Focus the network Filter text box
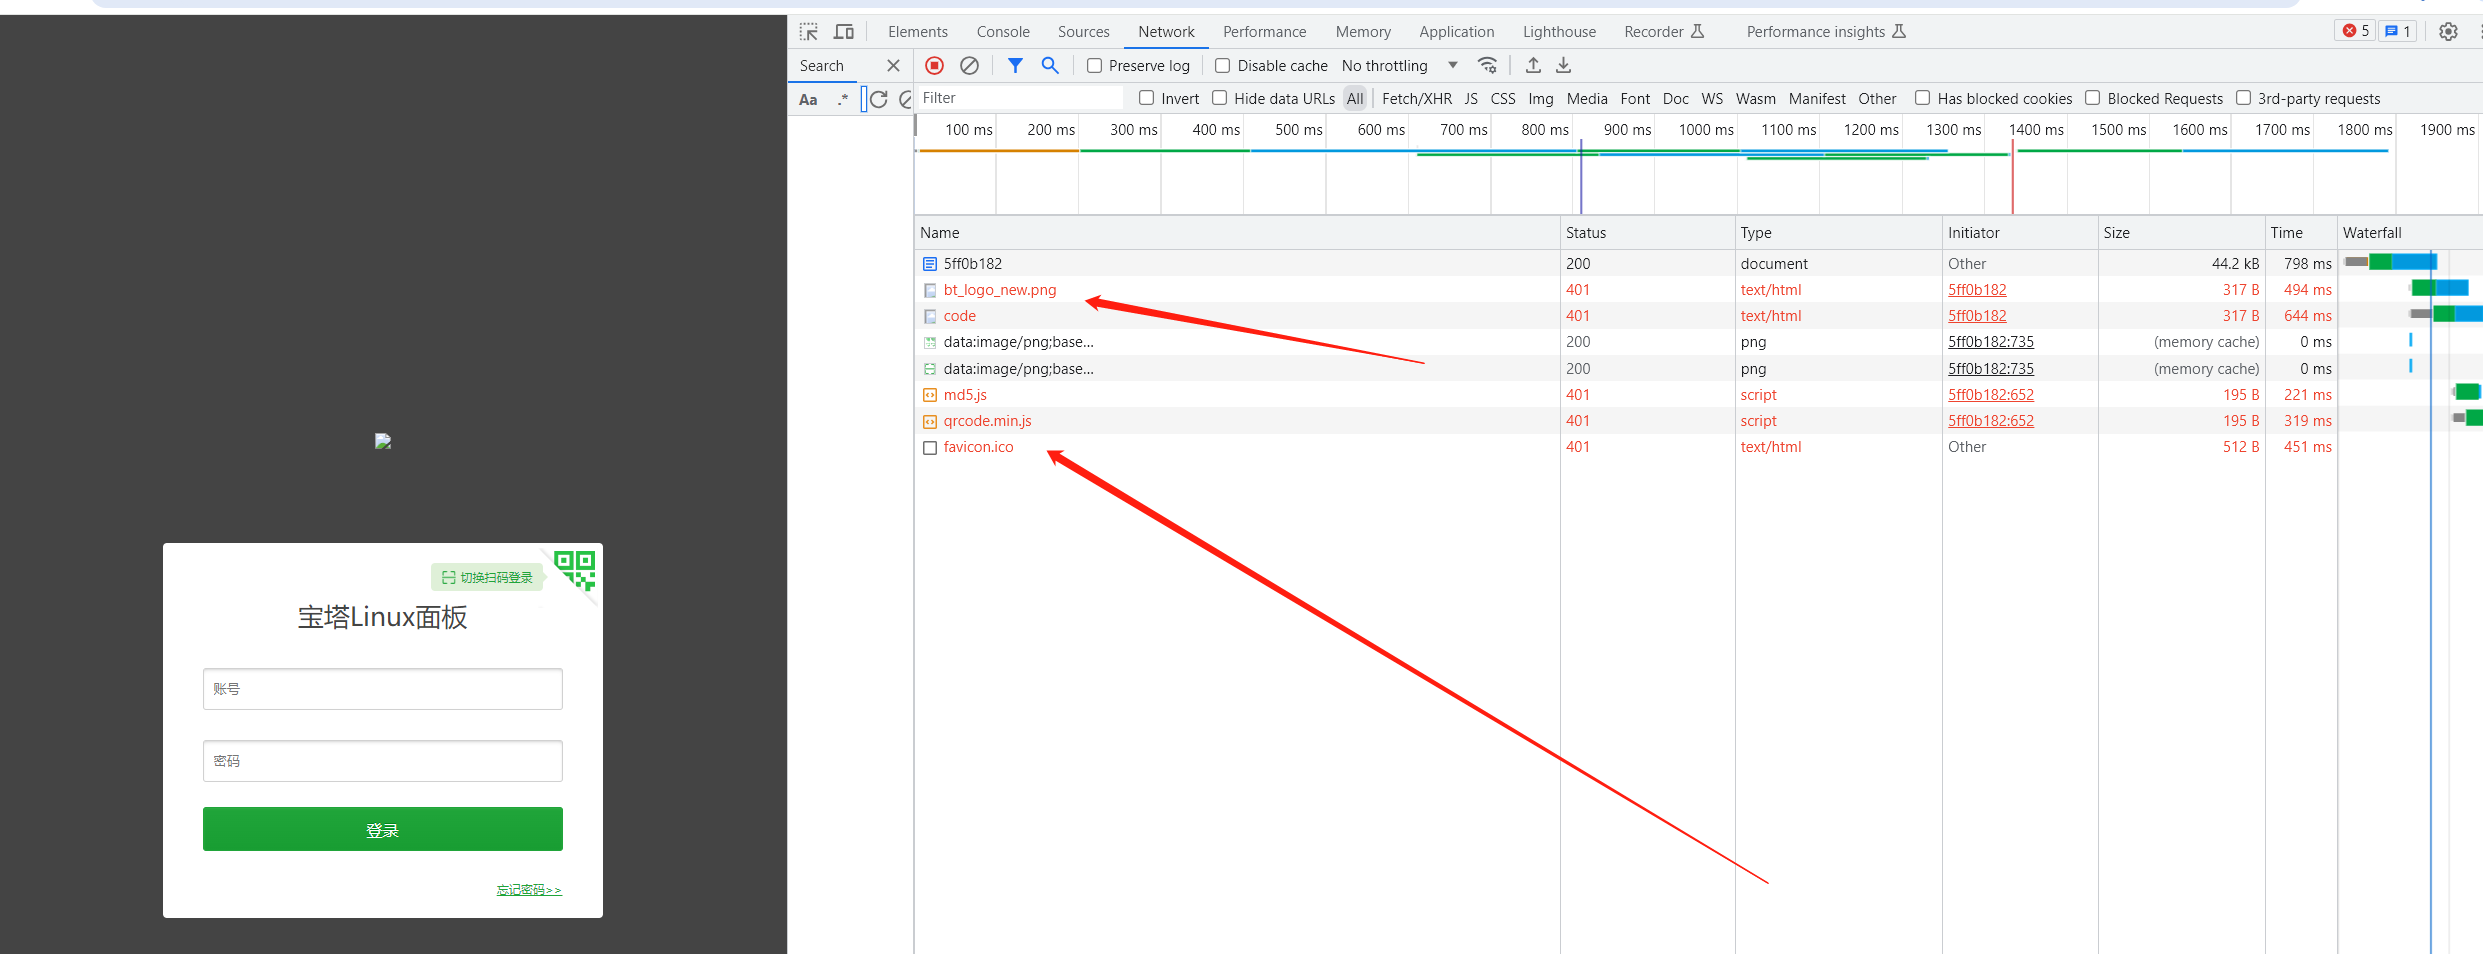The width and height of the screenshot is (2483, 954). [x=1019, y=98]
